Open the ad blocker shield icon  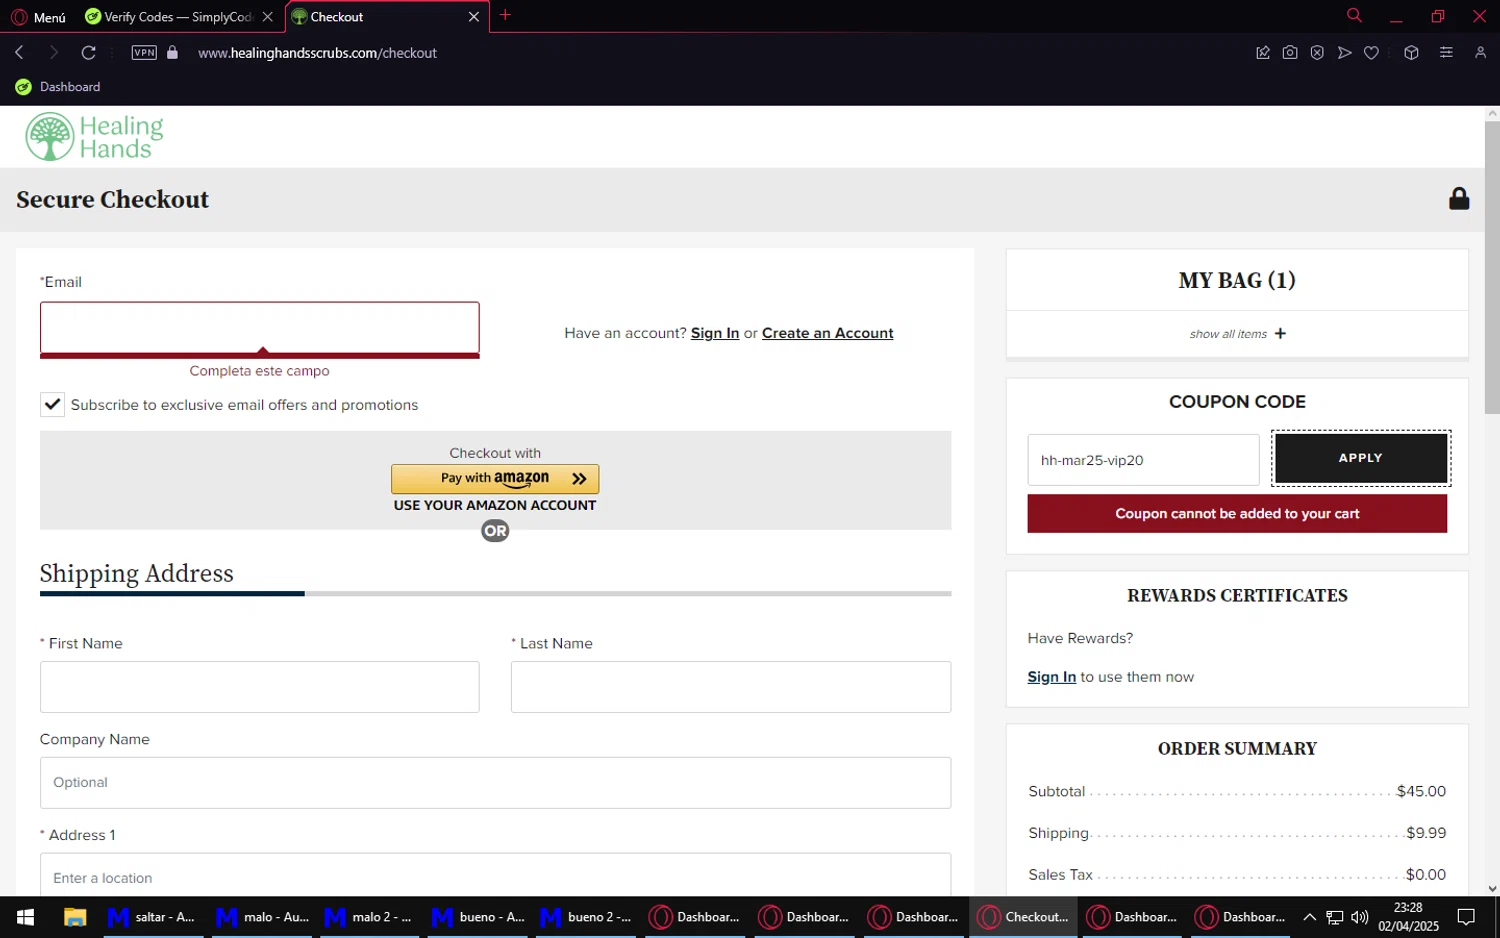1317,53
